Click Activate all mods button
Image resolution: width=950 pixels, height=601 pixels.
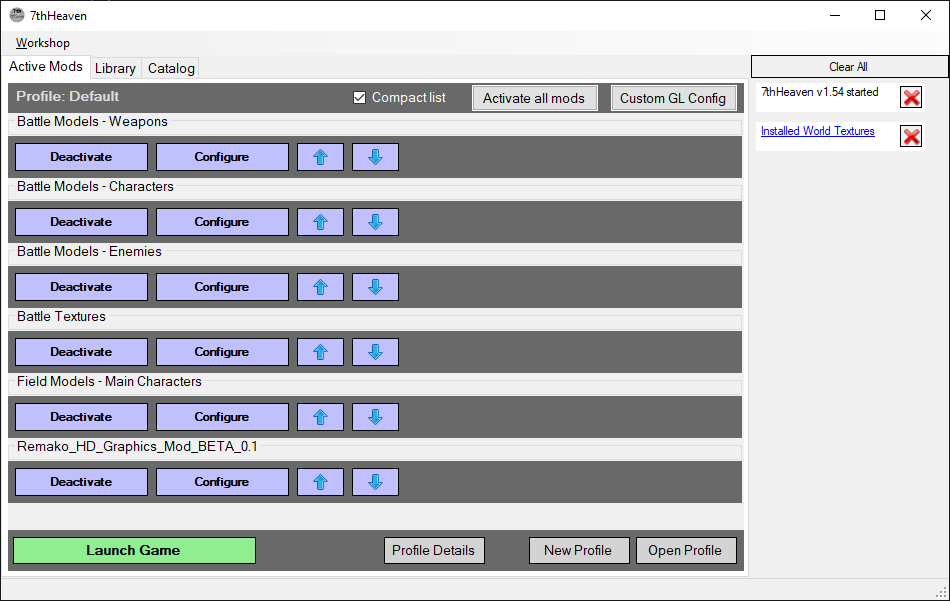click(x=534, y=98)
